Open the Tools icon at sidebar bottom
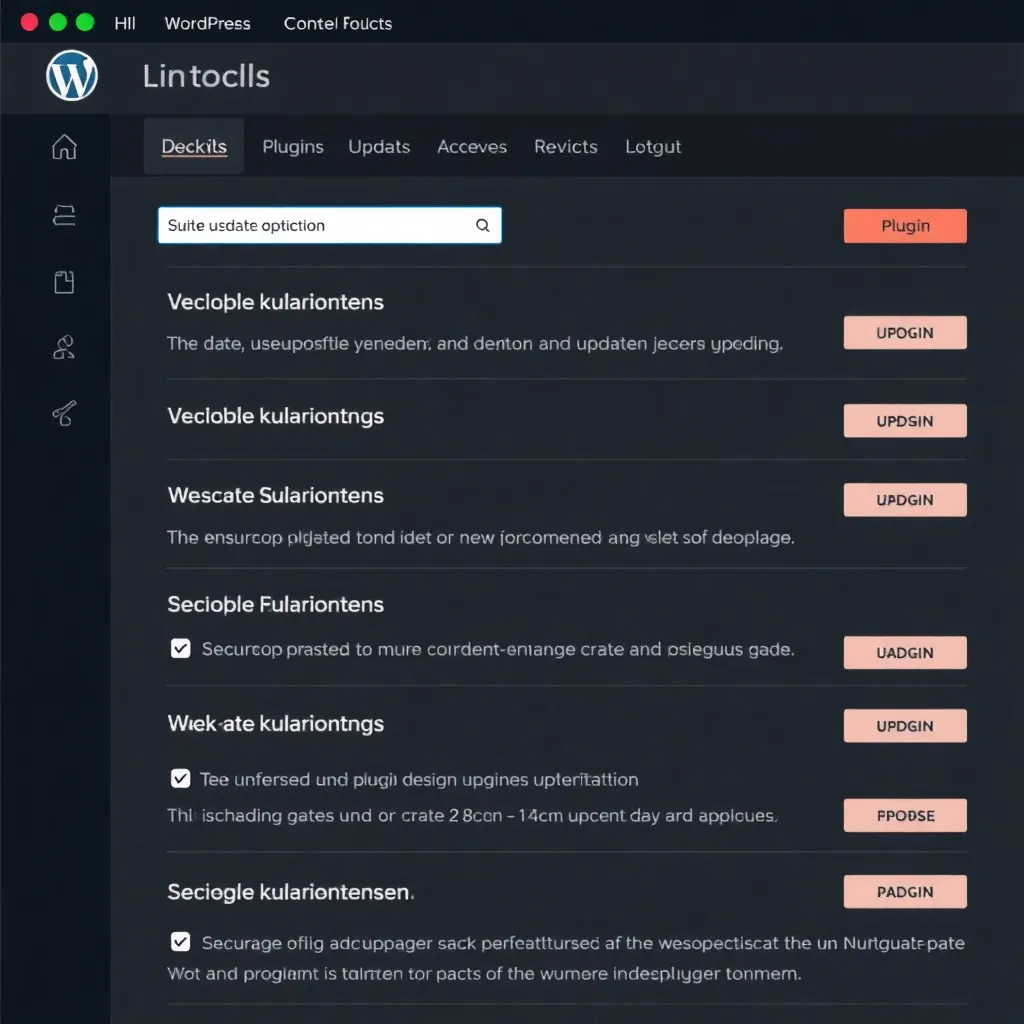Screen dimensions: 1024x1024 (63, 413)
